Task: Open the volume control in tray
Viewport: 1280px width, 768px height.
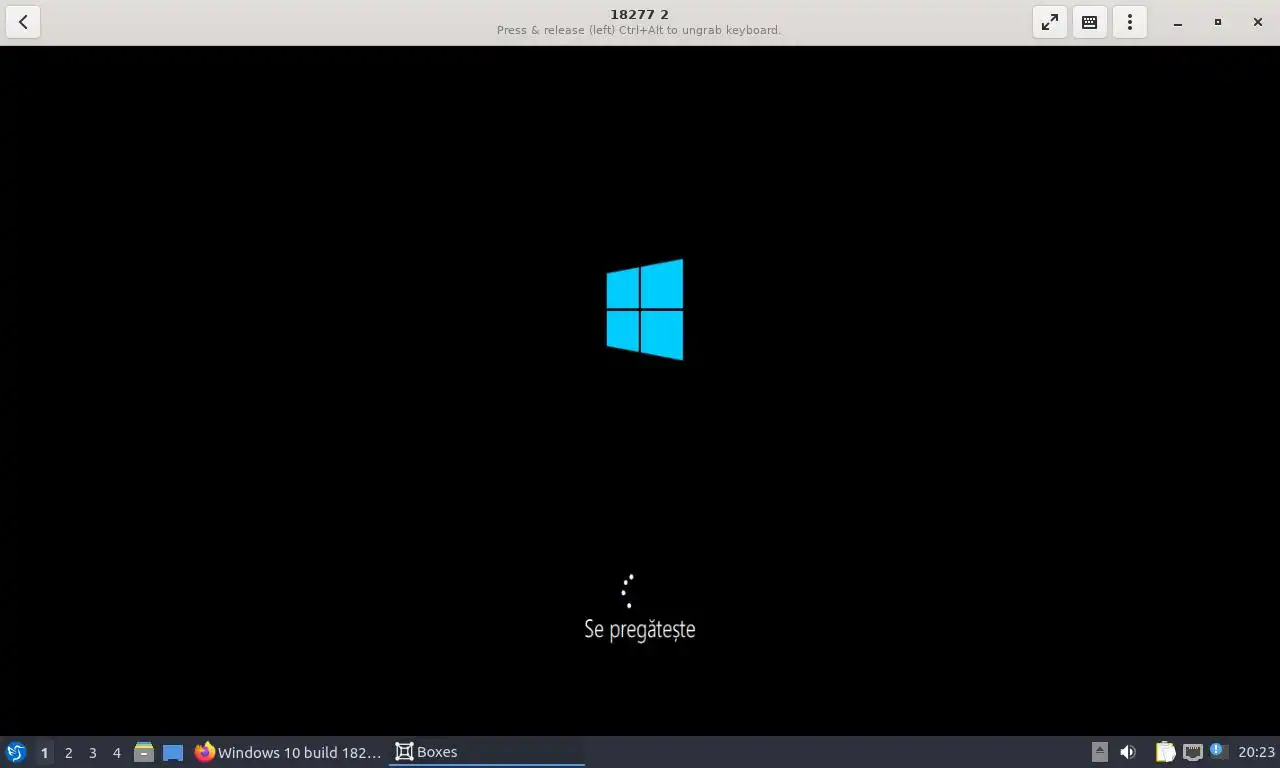Action: (x=1128, y=752)
